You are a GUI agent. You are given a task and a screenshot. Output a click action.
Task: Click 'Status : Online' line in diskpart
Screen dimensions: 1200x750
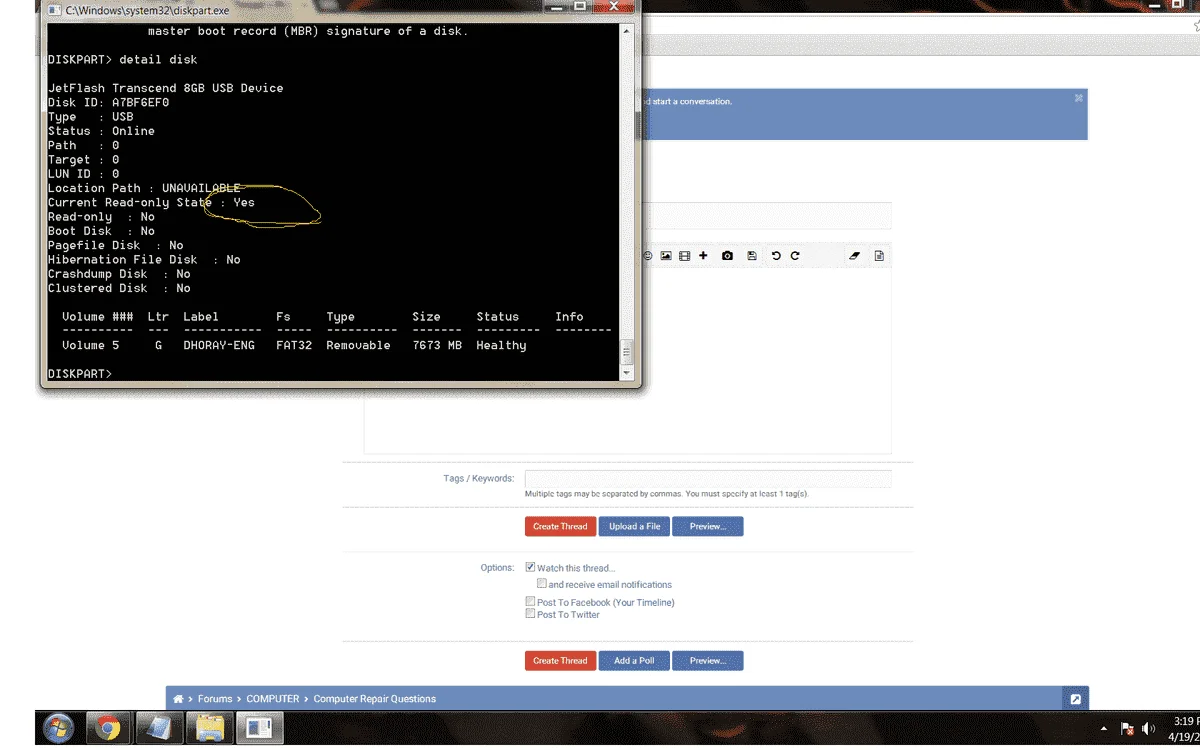coord(101,131)
